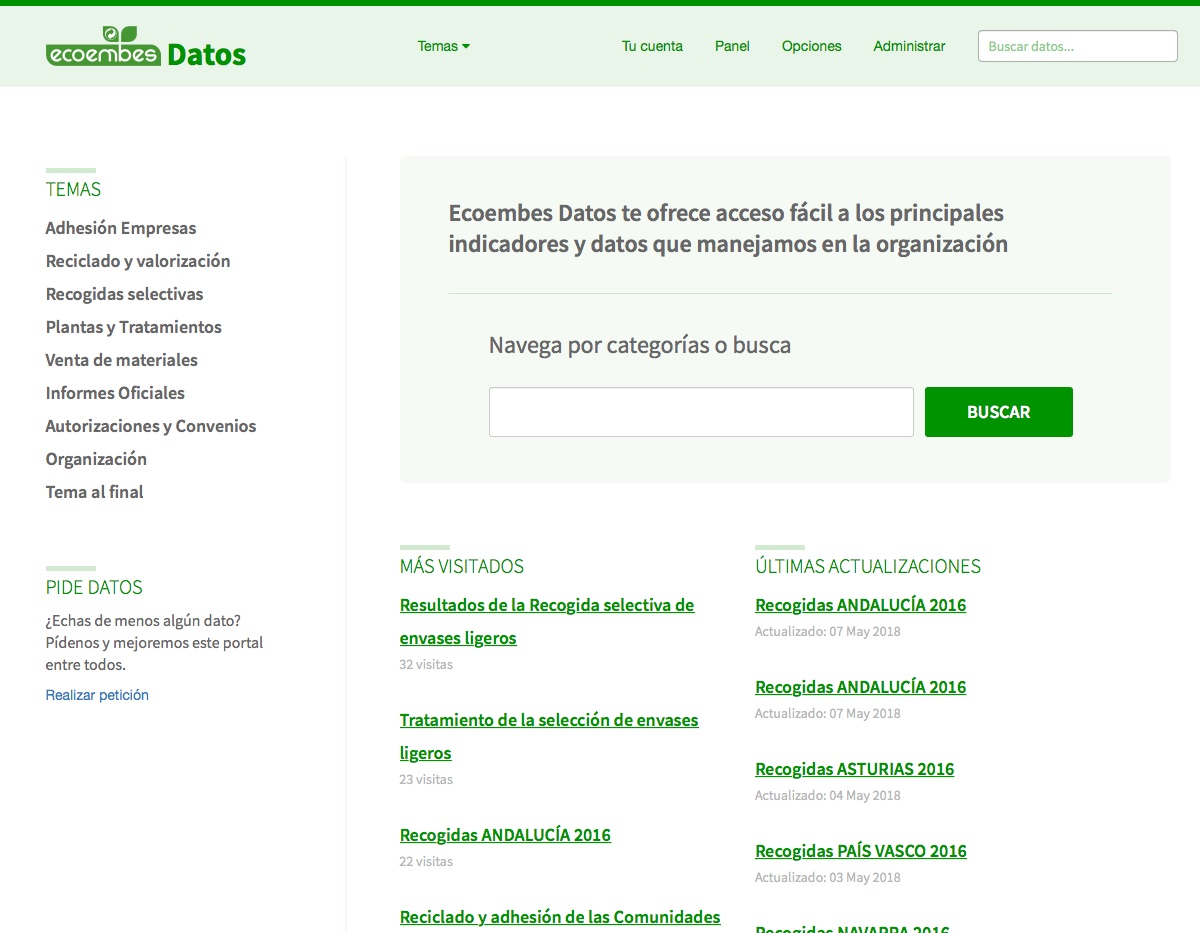Open Venta de materiales topic

tap(121, 360)
